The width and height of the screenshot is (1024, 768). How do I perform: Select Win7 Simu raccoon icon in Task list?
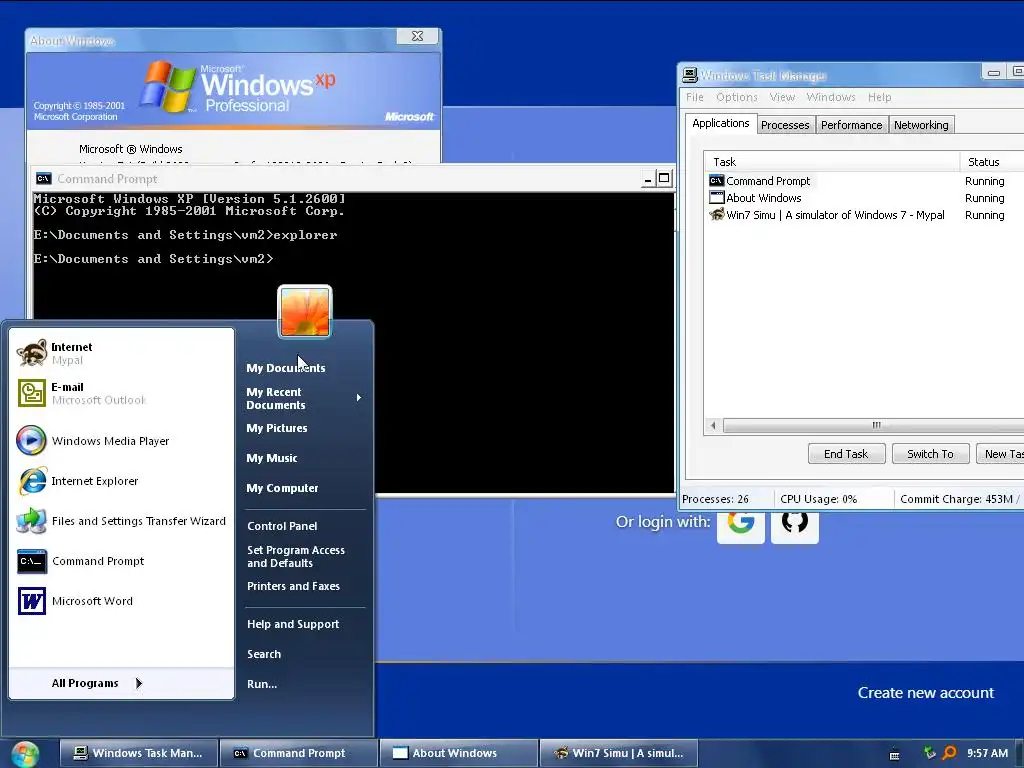(x=716, y=215)
